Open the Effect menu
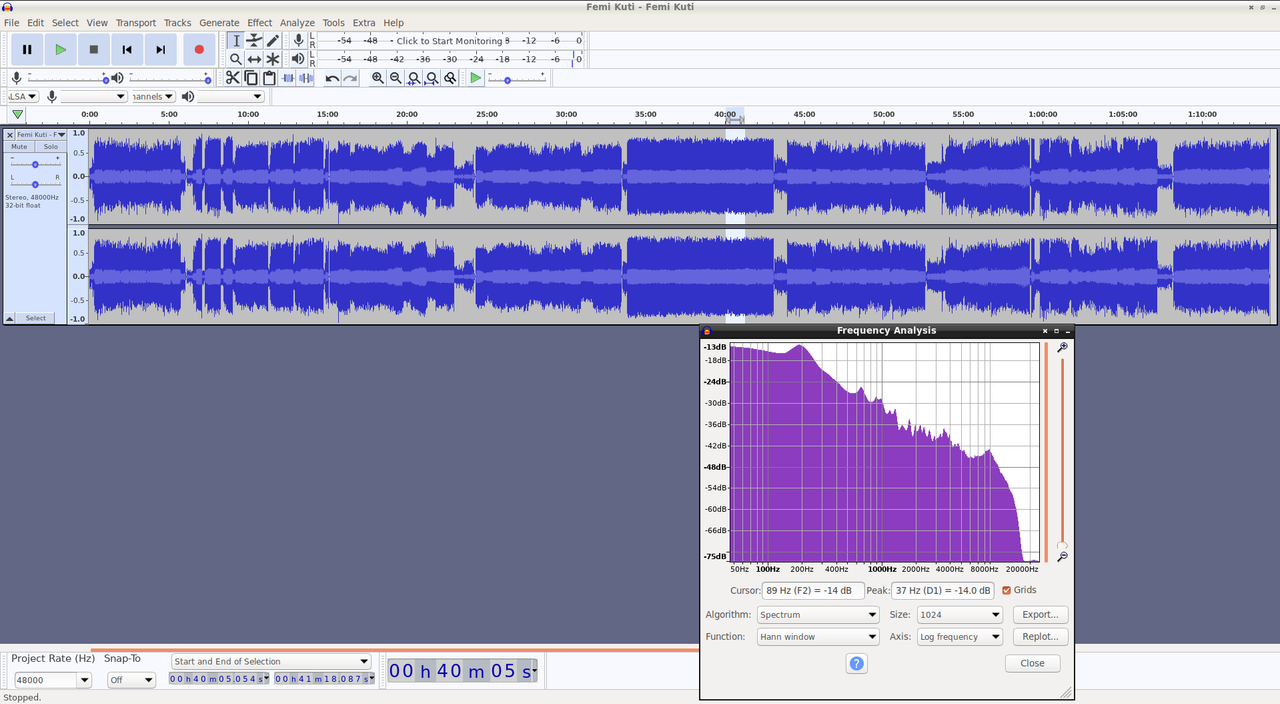The image size is (1280, 704). [260, 22]
